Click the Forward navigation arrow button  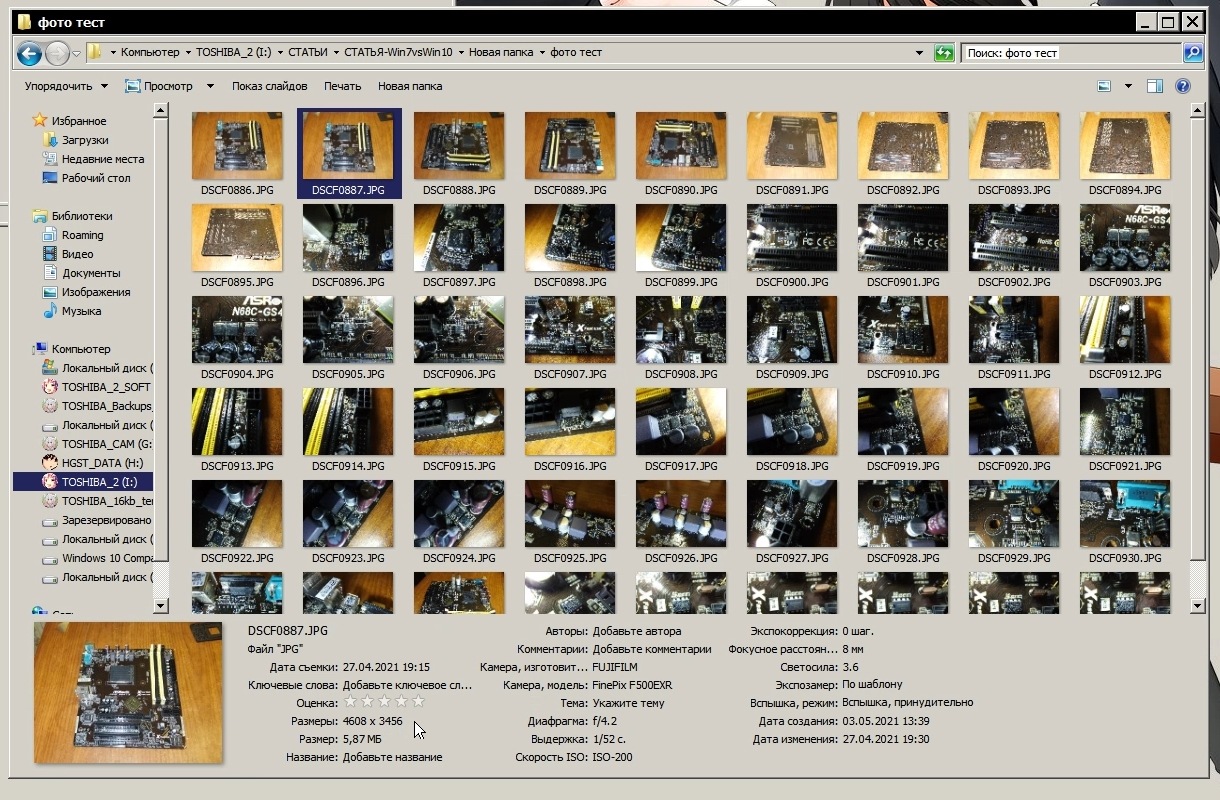tap(57, 53)
